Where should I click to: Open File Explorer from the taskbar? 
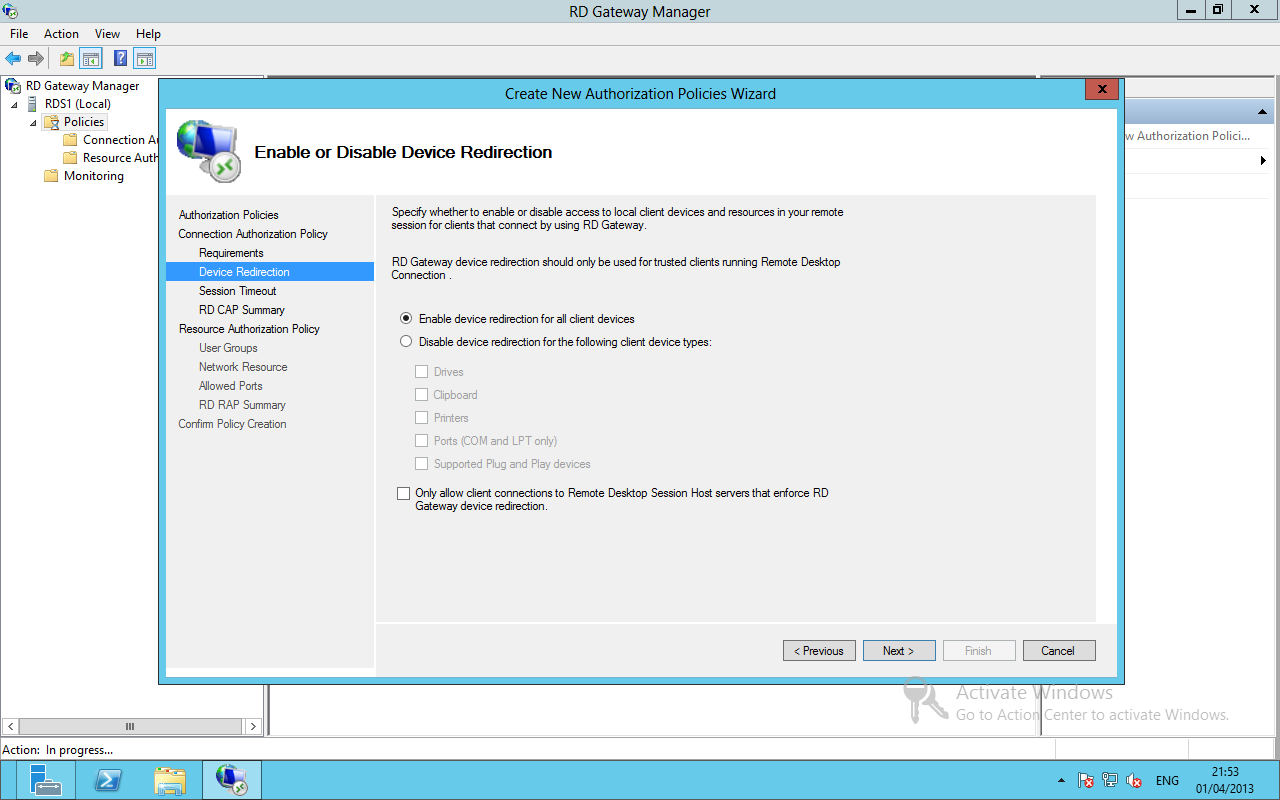click(170, 780)
